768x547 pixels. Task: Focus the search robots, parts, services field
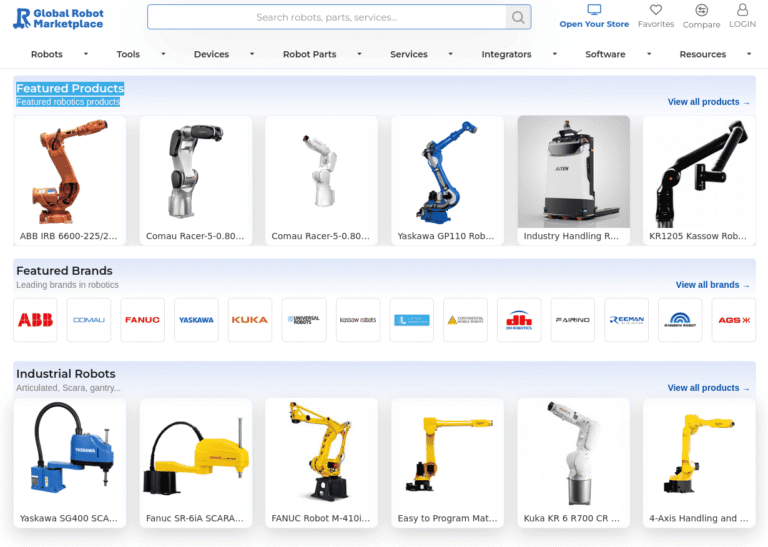pos(327,17)
